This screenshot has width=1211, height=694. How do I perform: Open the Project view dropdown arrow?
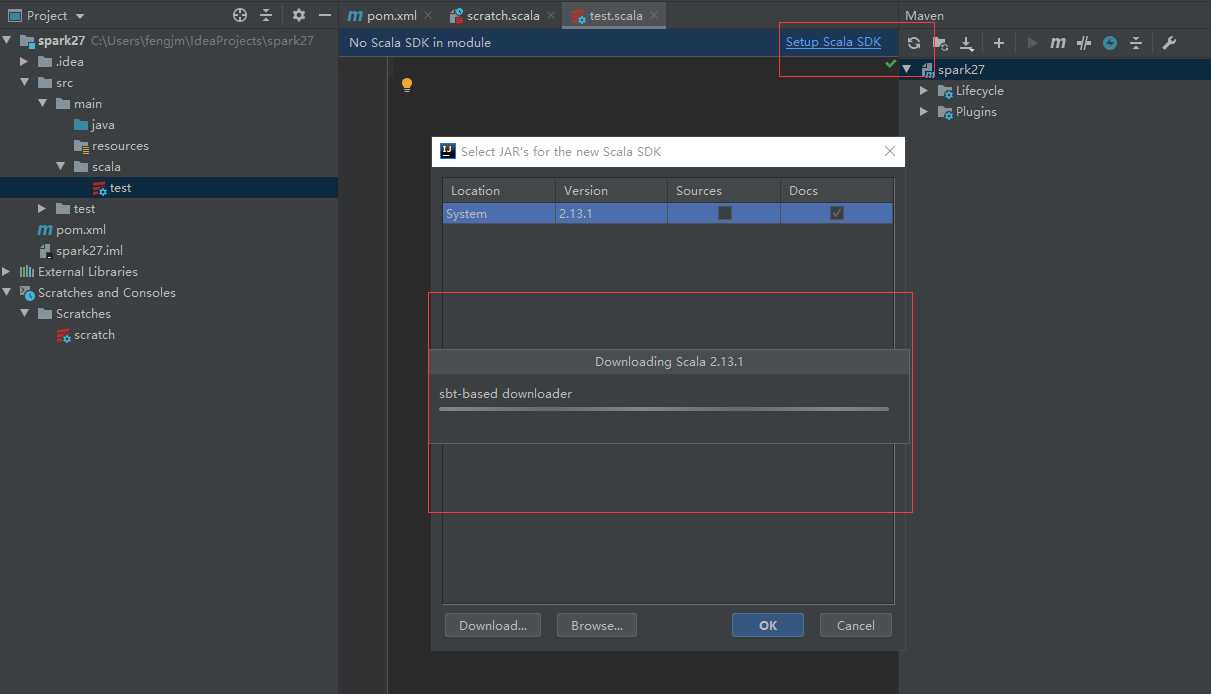[x=80, y=16]
